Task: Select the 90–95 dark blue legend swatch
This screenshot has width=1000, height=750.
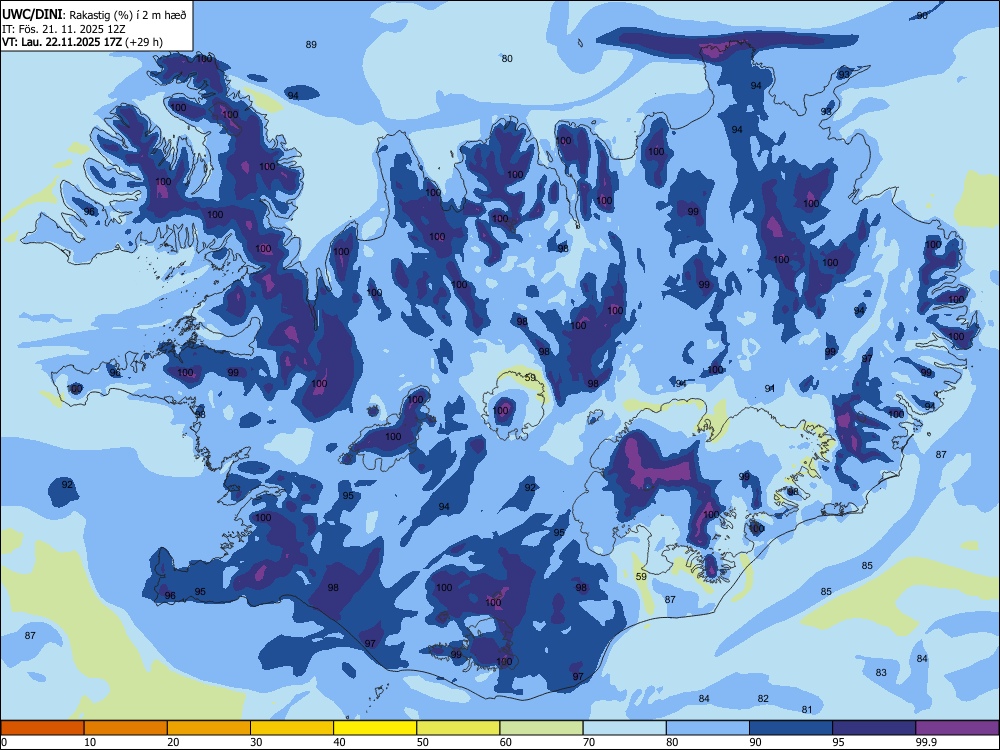Action: (791, 728)
